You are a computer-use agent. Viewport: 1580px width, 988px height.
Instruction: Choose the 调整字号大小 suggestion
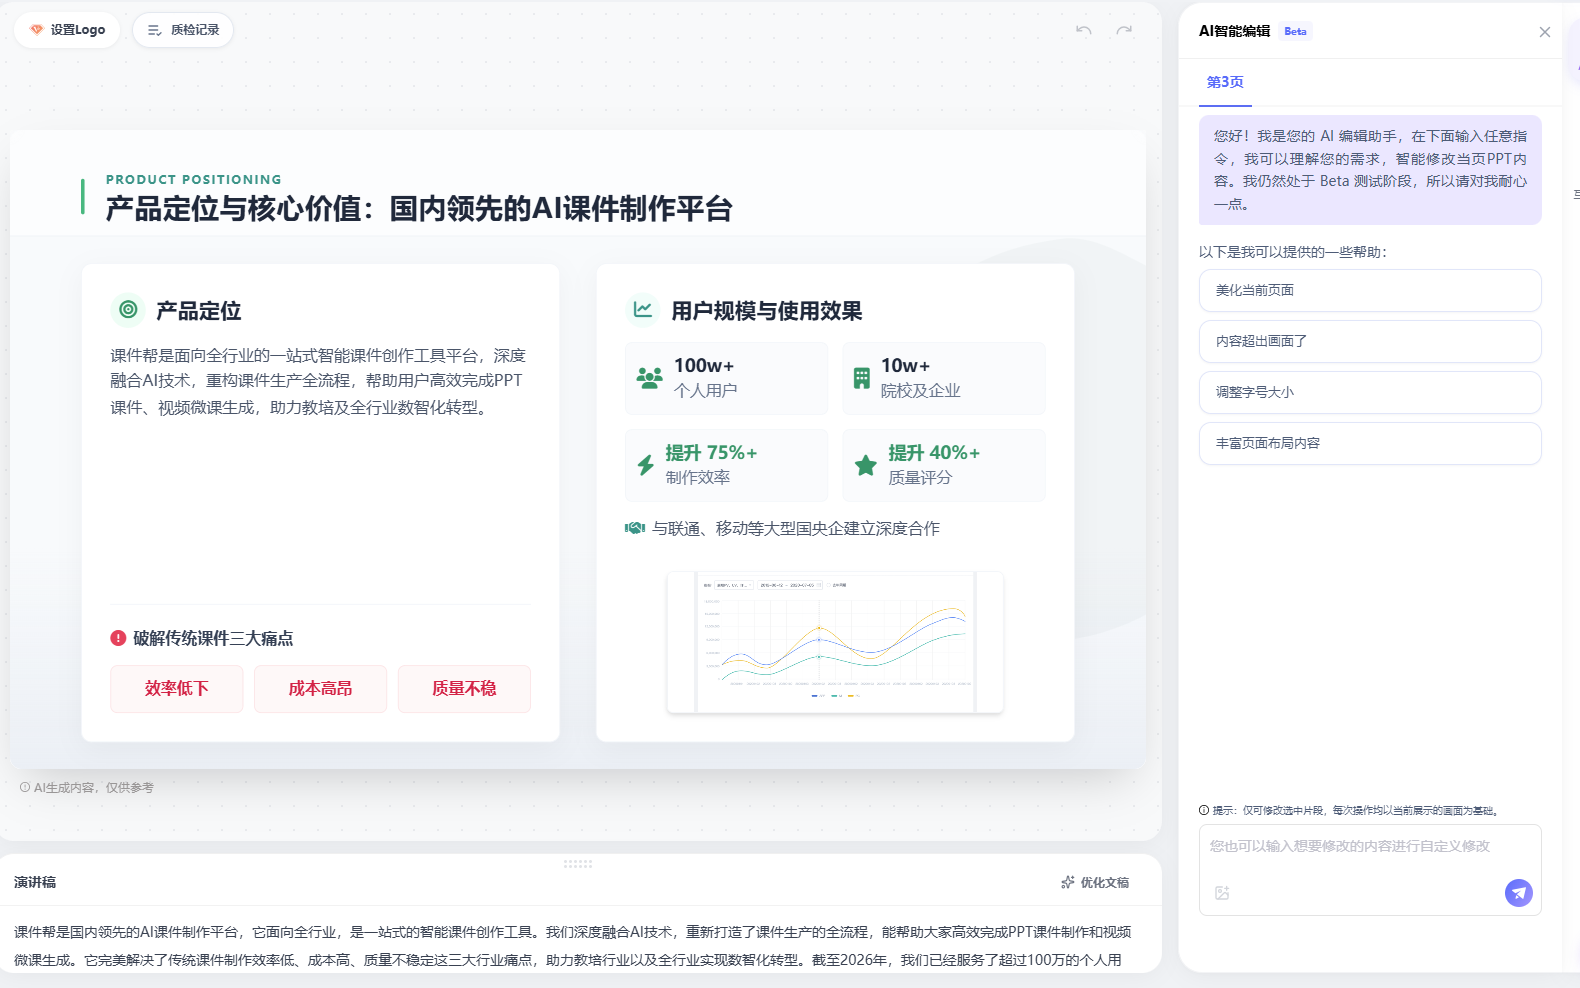click(x=1370, y=392)
